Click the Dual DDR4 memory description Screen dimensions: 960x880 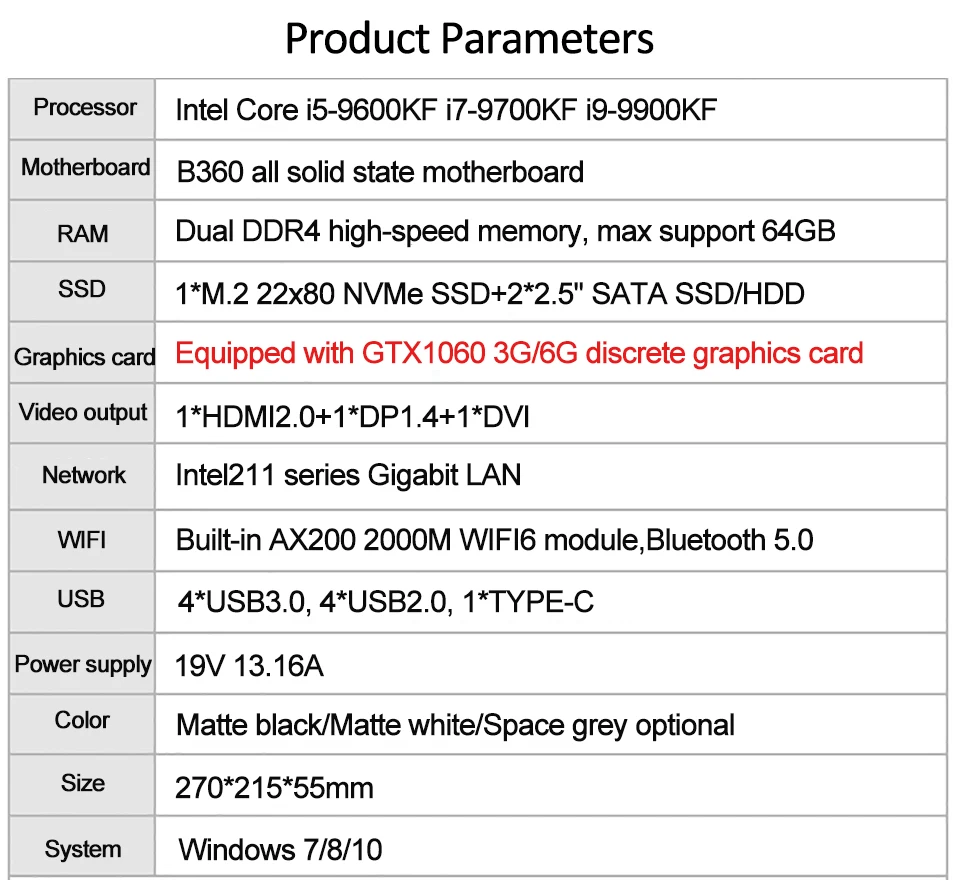505,232
